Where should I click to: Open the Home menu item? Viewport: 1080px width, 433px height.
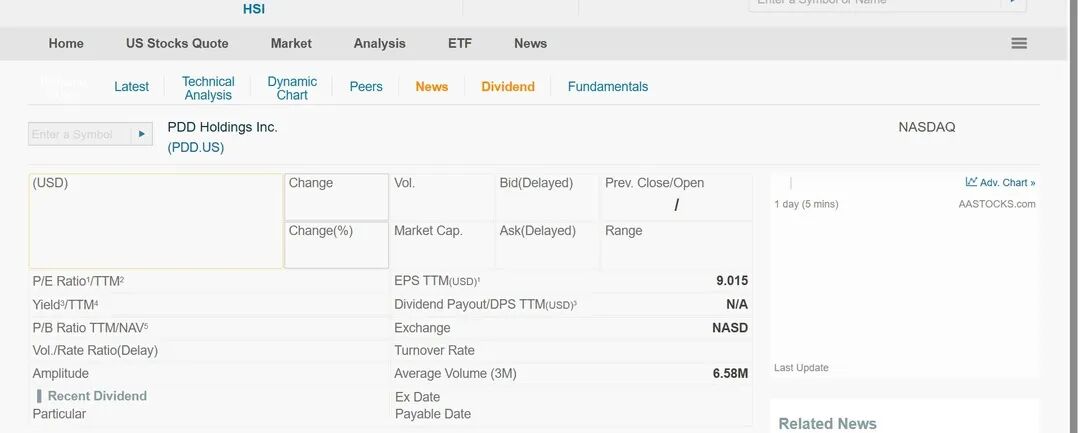pos(66,43)
